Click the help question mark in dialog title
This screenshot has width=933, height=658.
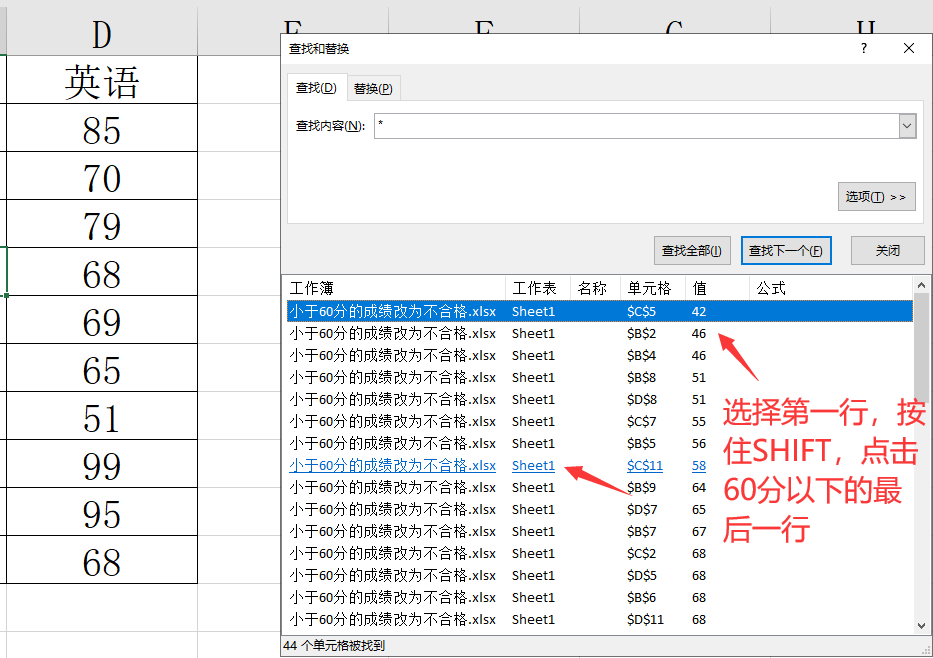click(863, 48)
